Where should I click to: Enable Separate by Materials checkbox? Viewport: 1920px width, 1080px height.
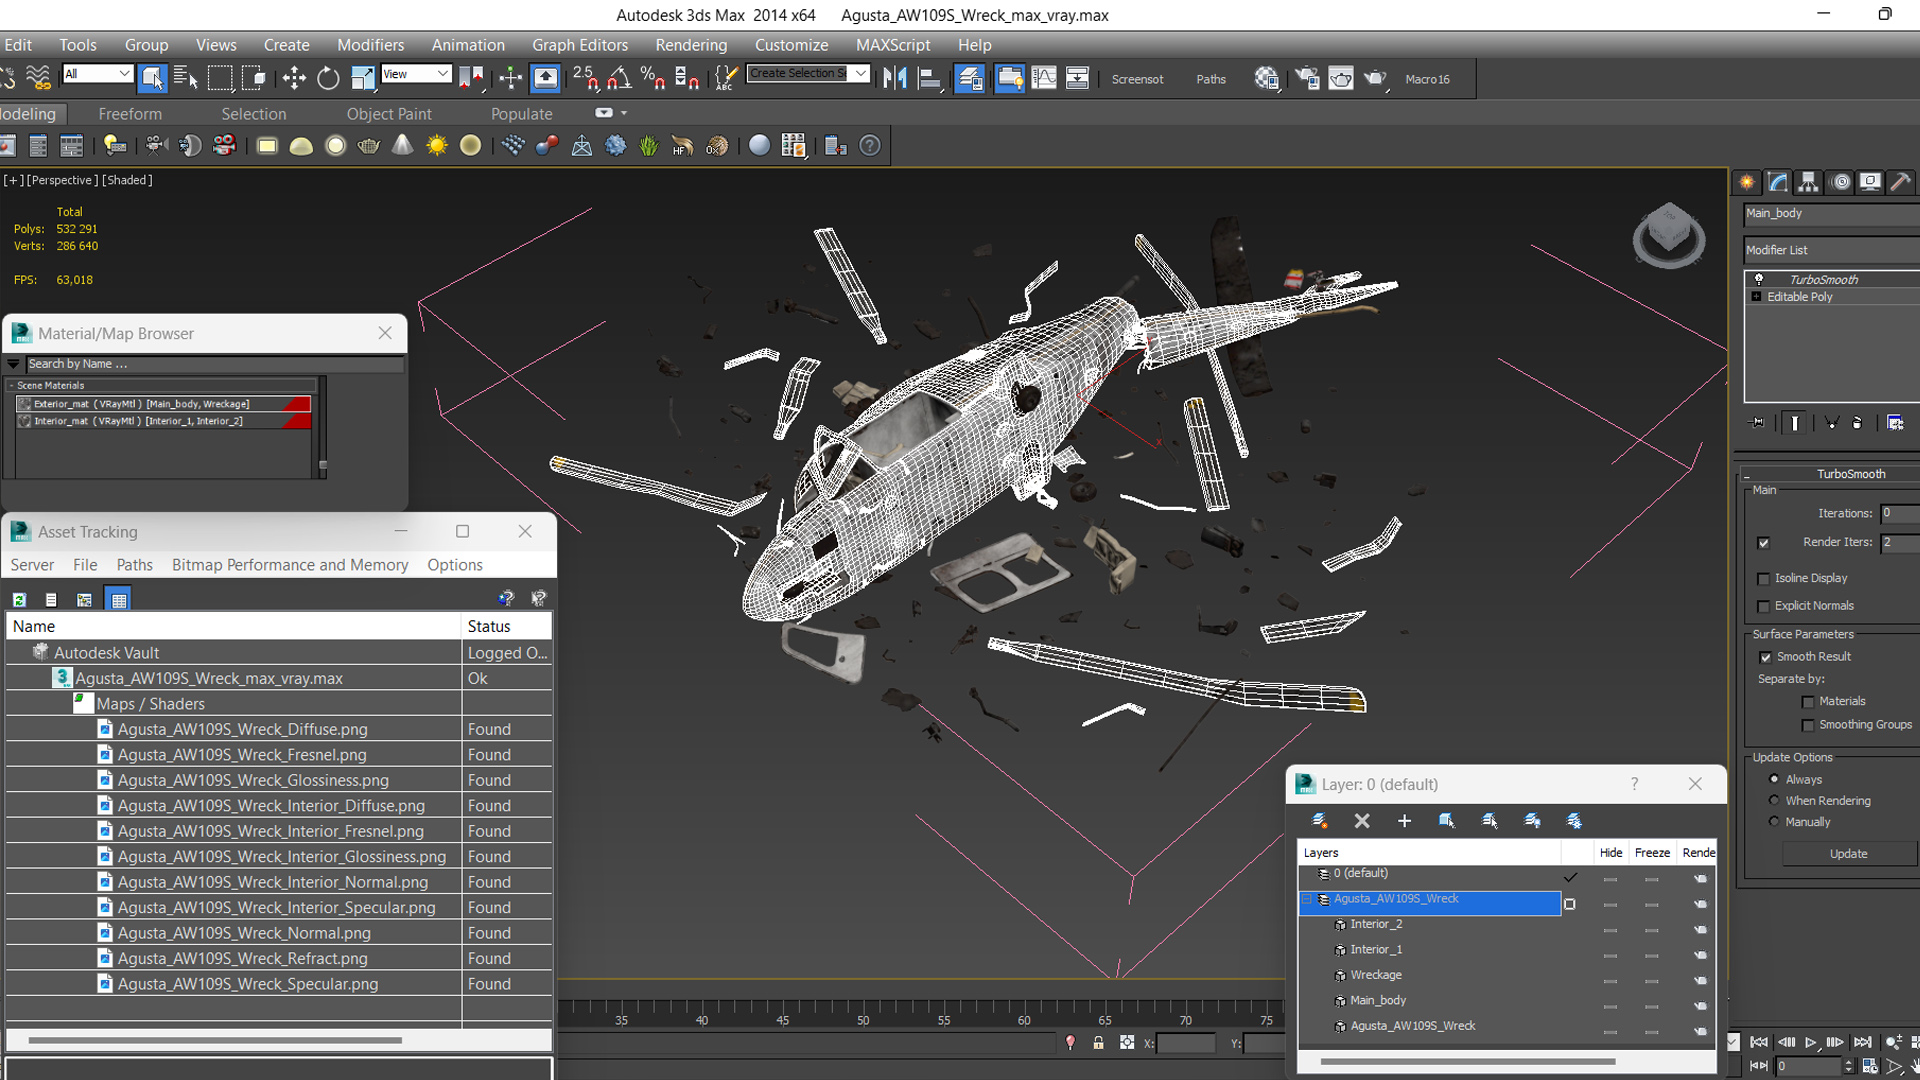click(x=1807, y=703)
